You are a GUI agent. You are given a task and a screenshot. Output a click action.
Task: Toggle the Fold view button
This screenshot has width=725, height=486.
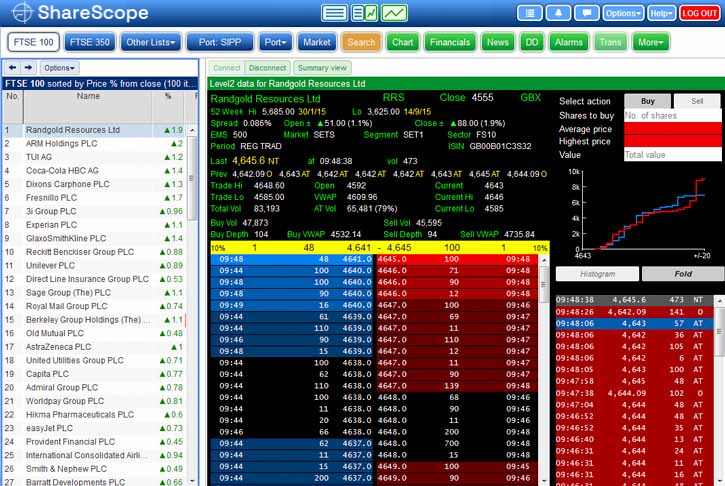point(682,274)
